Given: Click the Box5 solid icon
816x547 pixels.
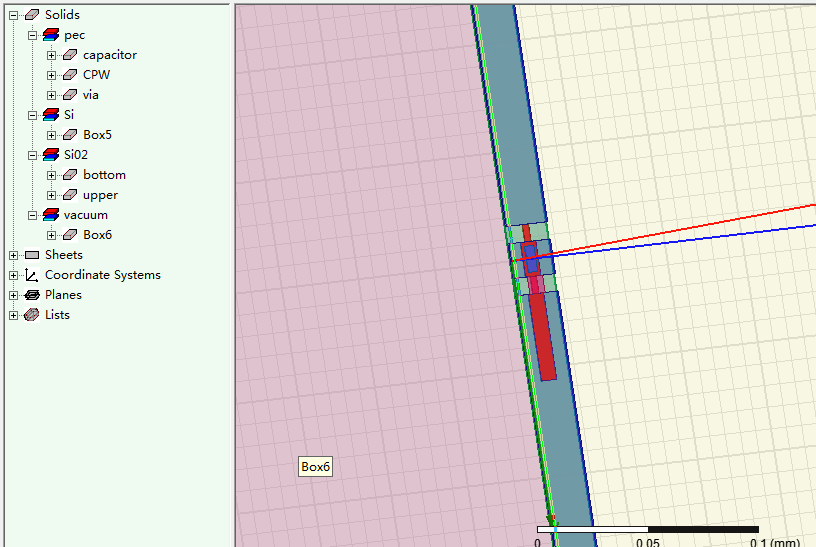Looking at the screenshot, I should pyautogui.click(x=70, y=135).
